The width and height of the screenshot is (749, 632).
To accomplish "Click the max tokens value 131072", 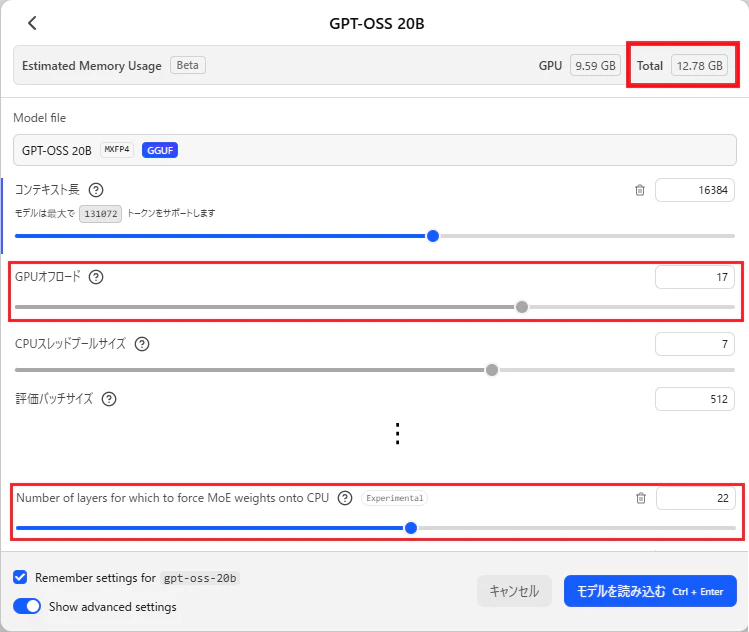I will coord(101,214).
